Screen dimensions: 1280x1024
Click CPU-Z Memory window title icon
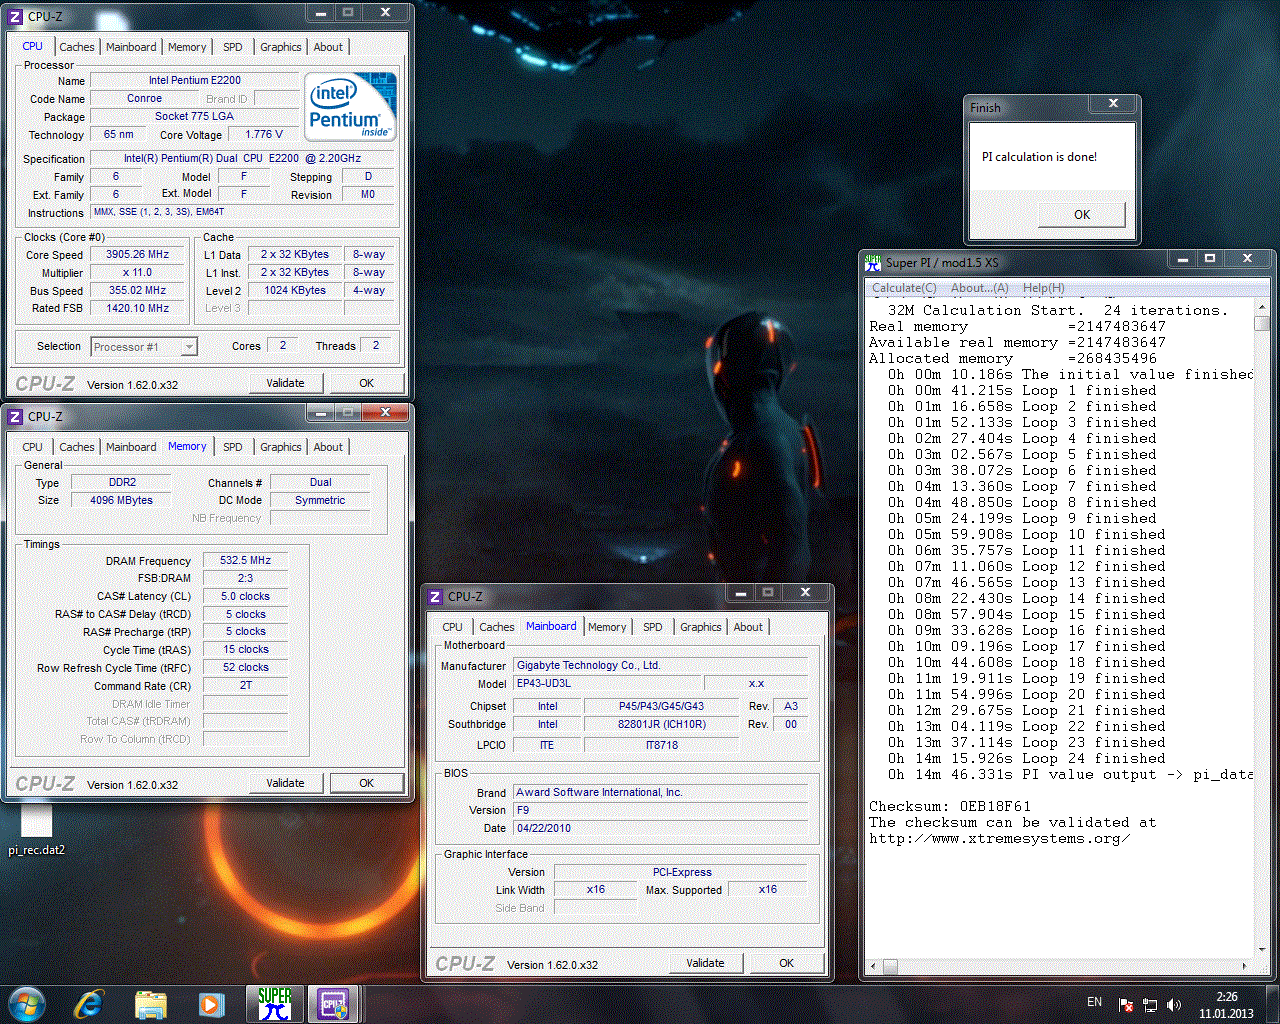(x=15, y=416)
